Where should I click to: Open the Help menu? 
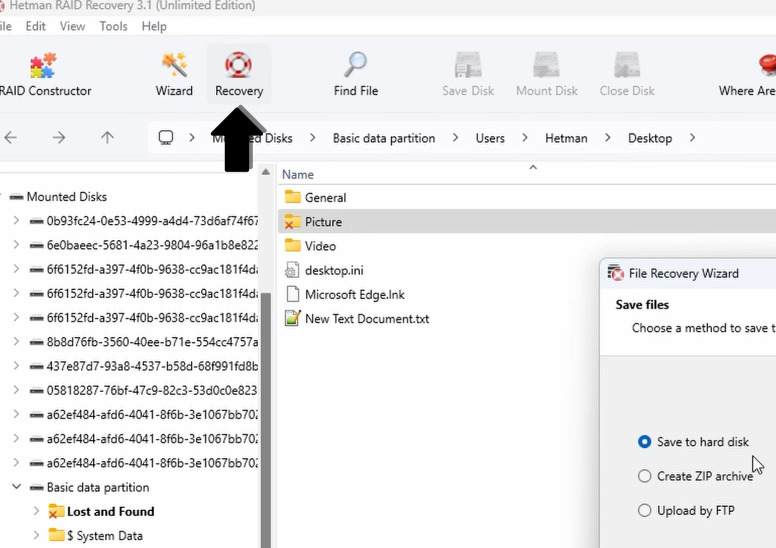click(x=154, y=26)
